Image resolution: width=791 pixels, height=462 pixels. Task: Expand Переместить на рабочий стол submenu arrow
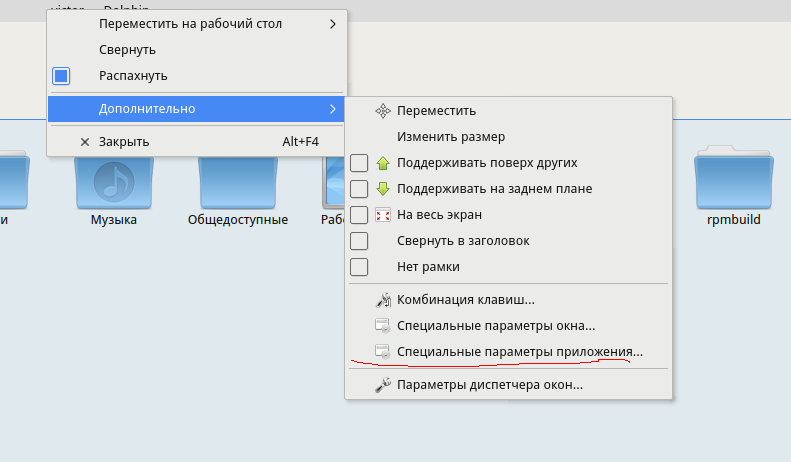(x=332, y=24)
